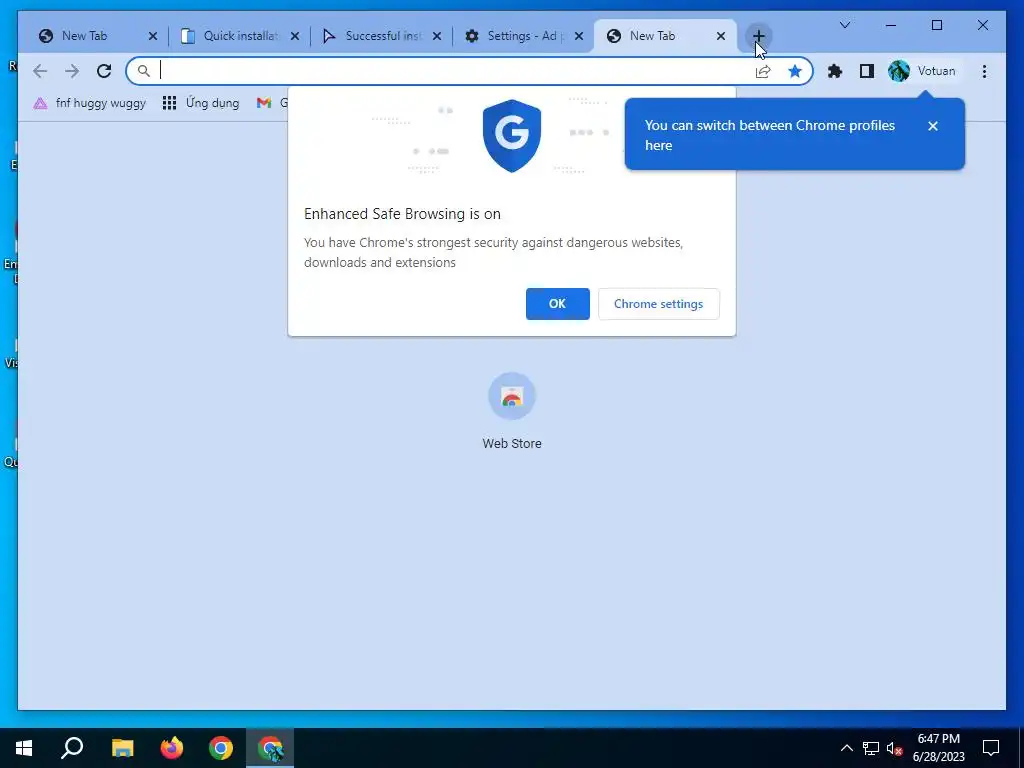Open the Gmail bookmark icon

pyautogui.click(x=264, y=103)
